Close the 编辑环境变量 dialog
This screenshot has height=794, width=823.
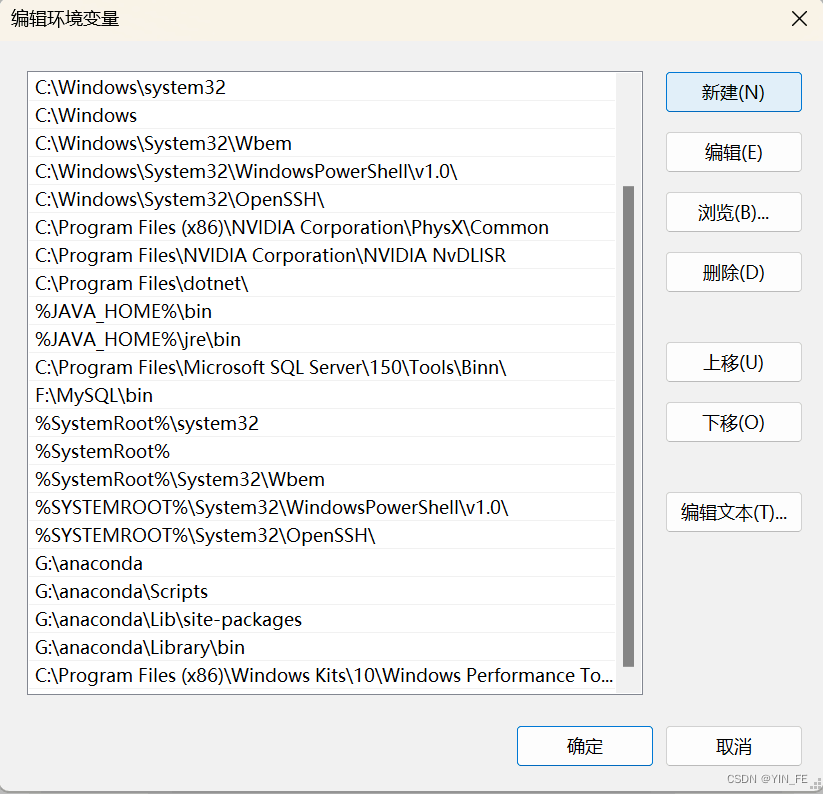pos(797,18)
